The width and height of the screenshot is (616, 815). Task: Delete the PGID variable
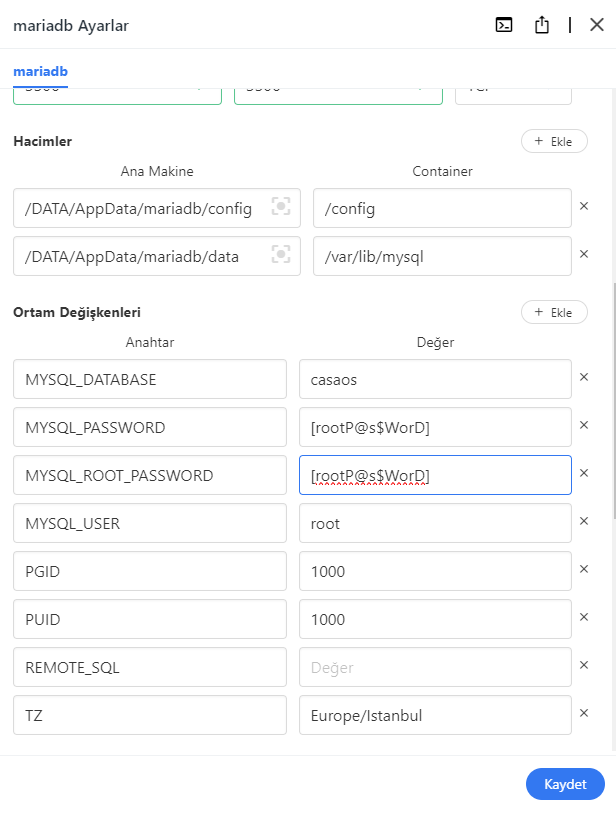point(584,569)
